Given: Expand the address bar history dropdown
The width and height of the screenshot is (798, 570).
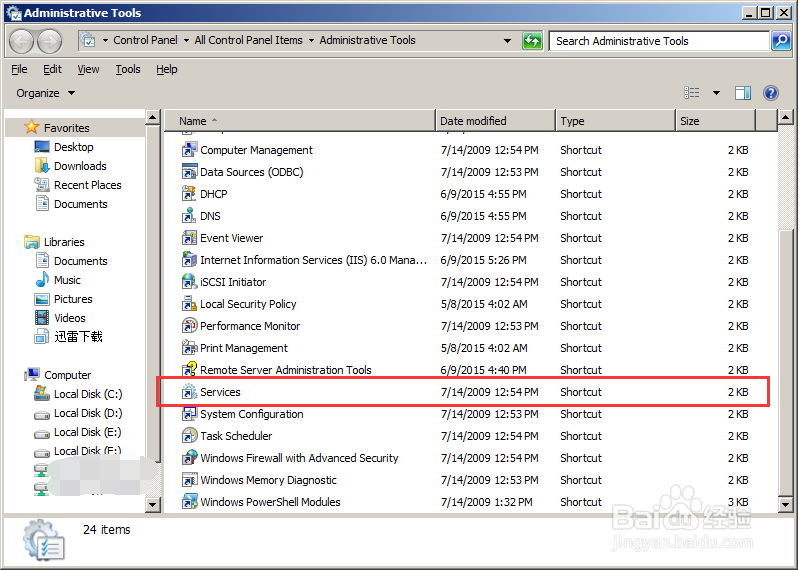Looking at the screenshot, I should click(x=507, y=41).
